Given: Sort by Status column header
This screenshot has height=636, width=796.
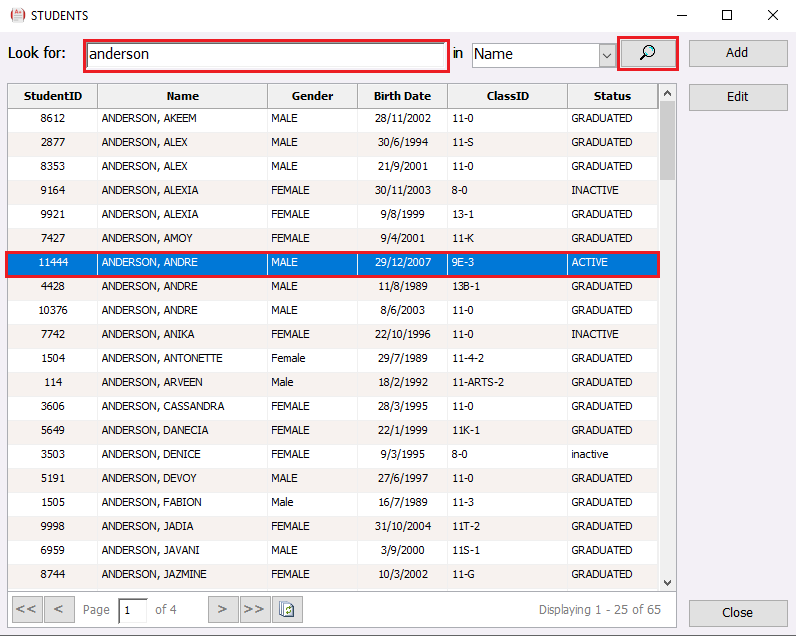Looking at the screenshot, I should 613,96.
